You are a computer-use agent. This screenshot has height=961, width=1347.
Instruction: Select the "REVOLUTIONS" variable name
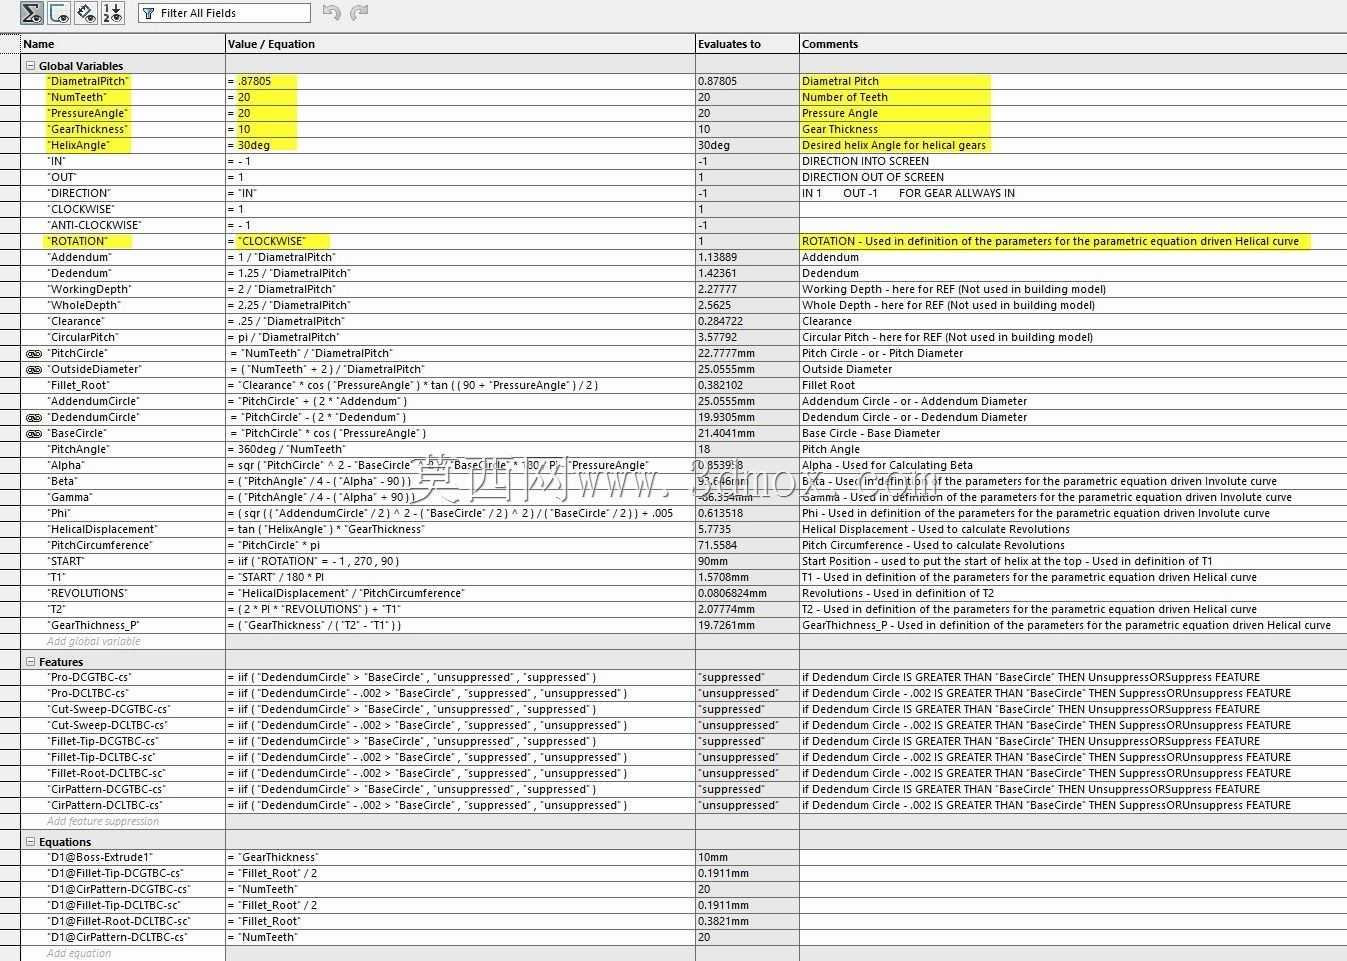tap(87, 594)
